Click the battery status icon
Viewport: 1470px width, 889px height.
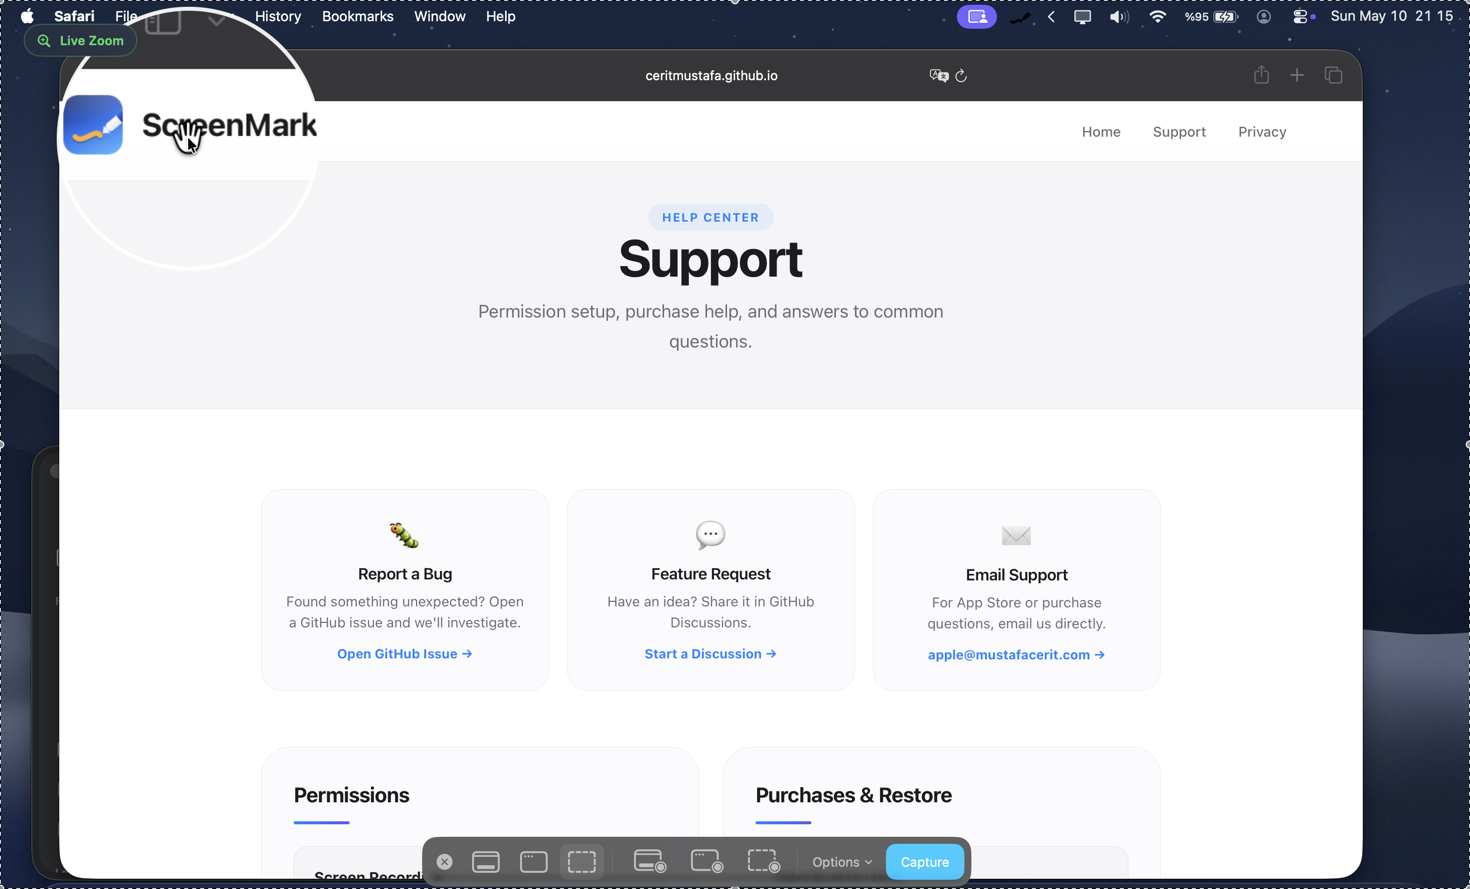pyautogui.click(x=1212, y=17)
